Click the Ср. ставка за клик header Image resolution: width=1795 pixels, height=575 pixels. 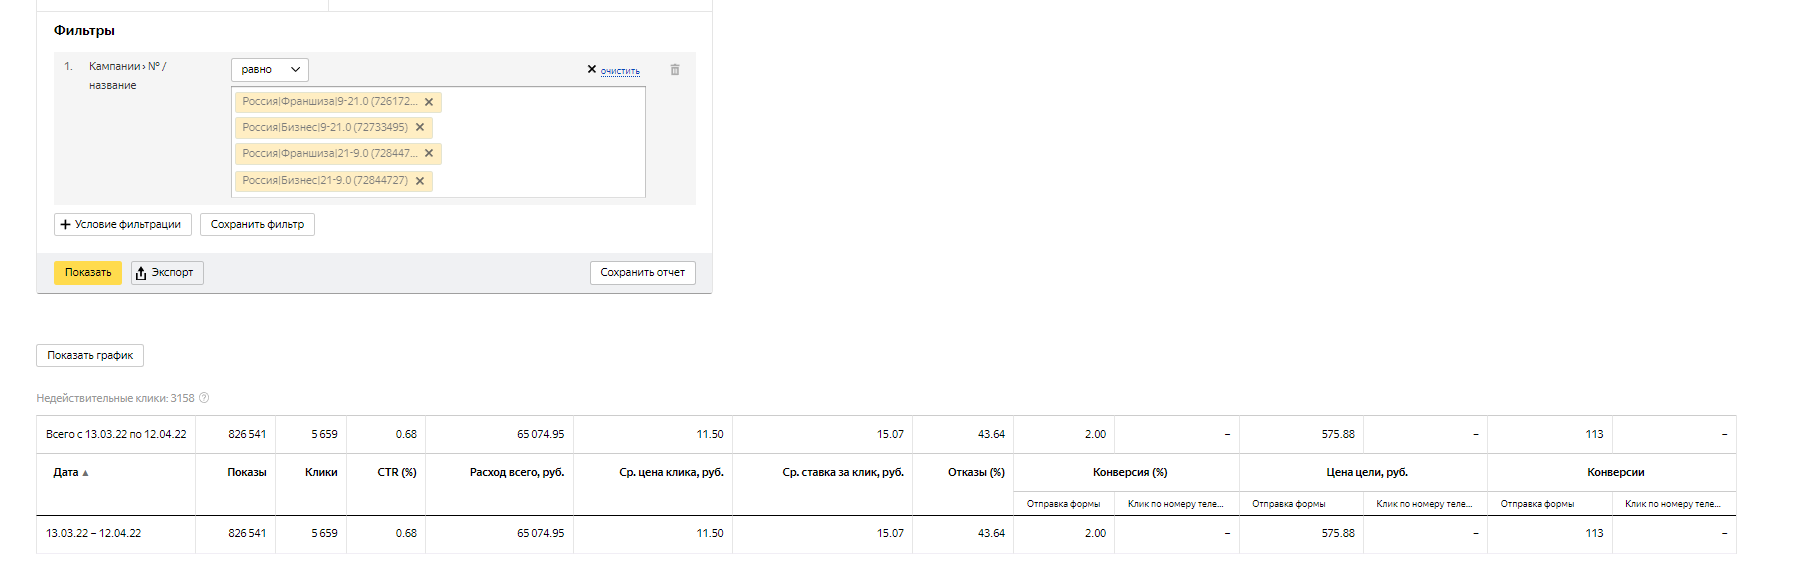tap(843, 473)
